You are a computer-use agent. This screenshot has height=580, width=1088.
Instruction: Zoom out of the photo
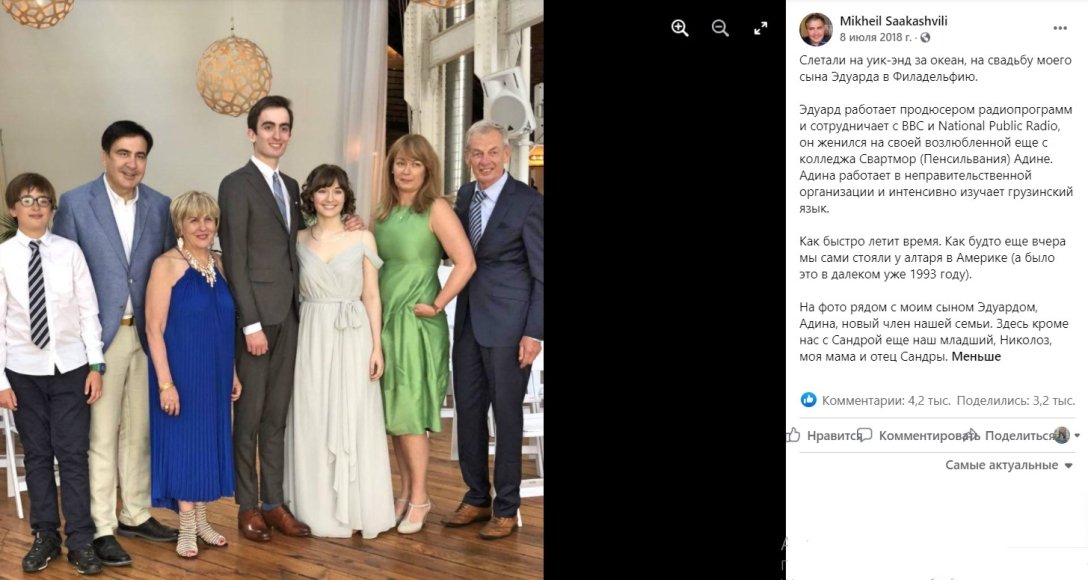[720, 29]
